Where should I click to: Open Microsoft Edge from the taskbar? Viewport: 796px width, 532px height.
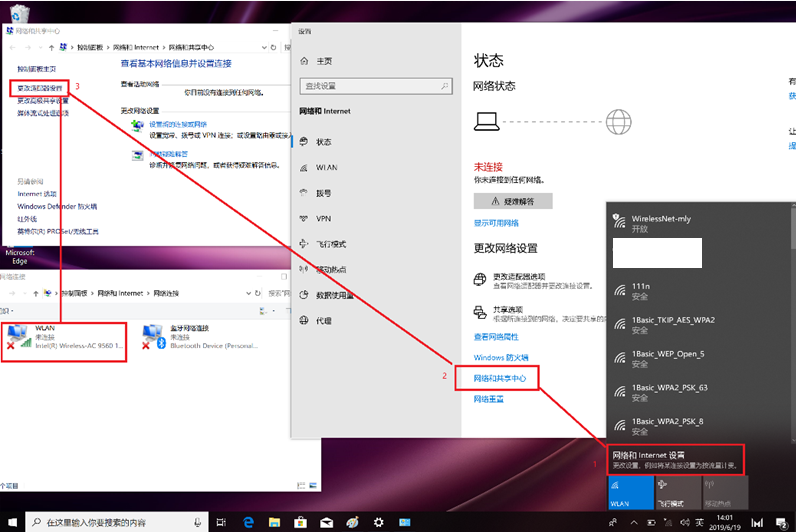pos(251,521)
